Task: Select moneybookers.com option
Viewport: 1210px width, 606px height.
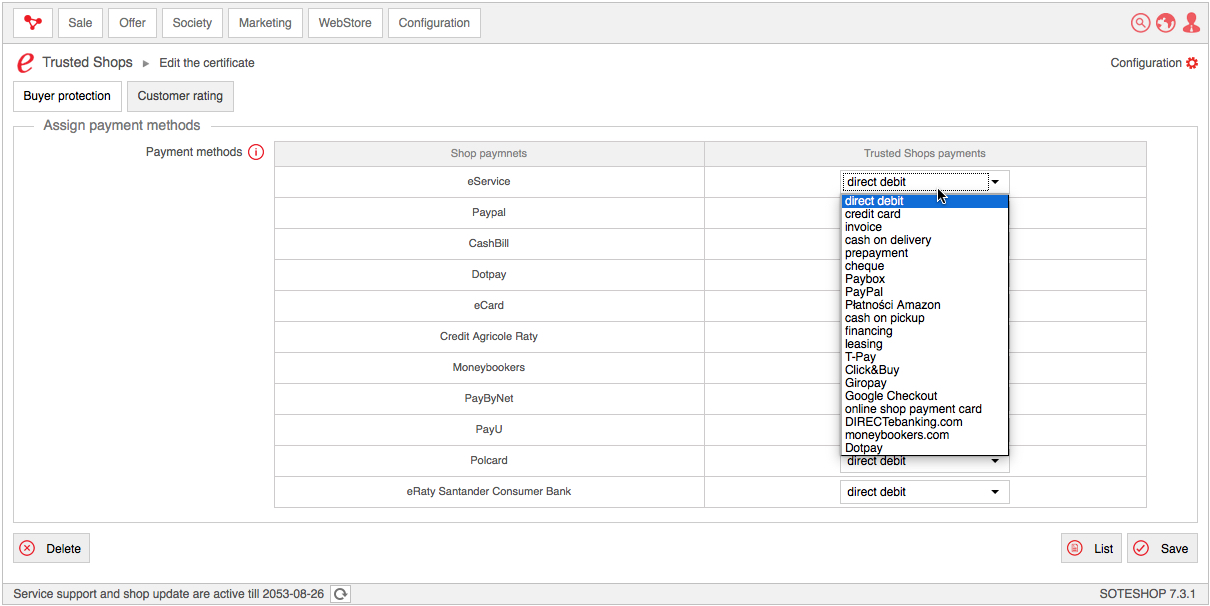Action: click(x=925, y=435)
